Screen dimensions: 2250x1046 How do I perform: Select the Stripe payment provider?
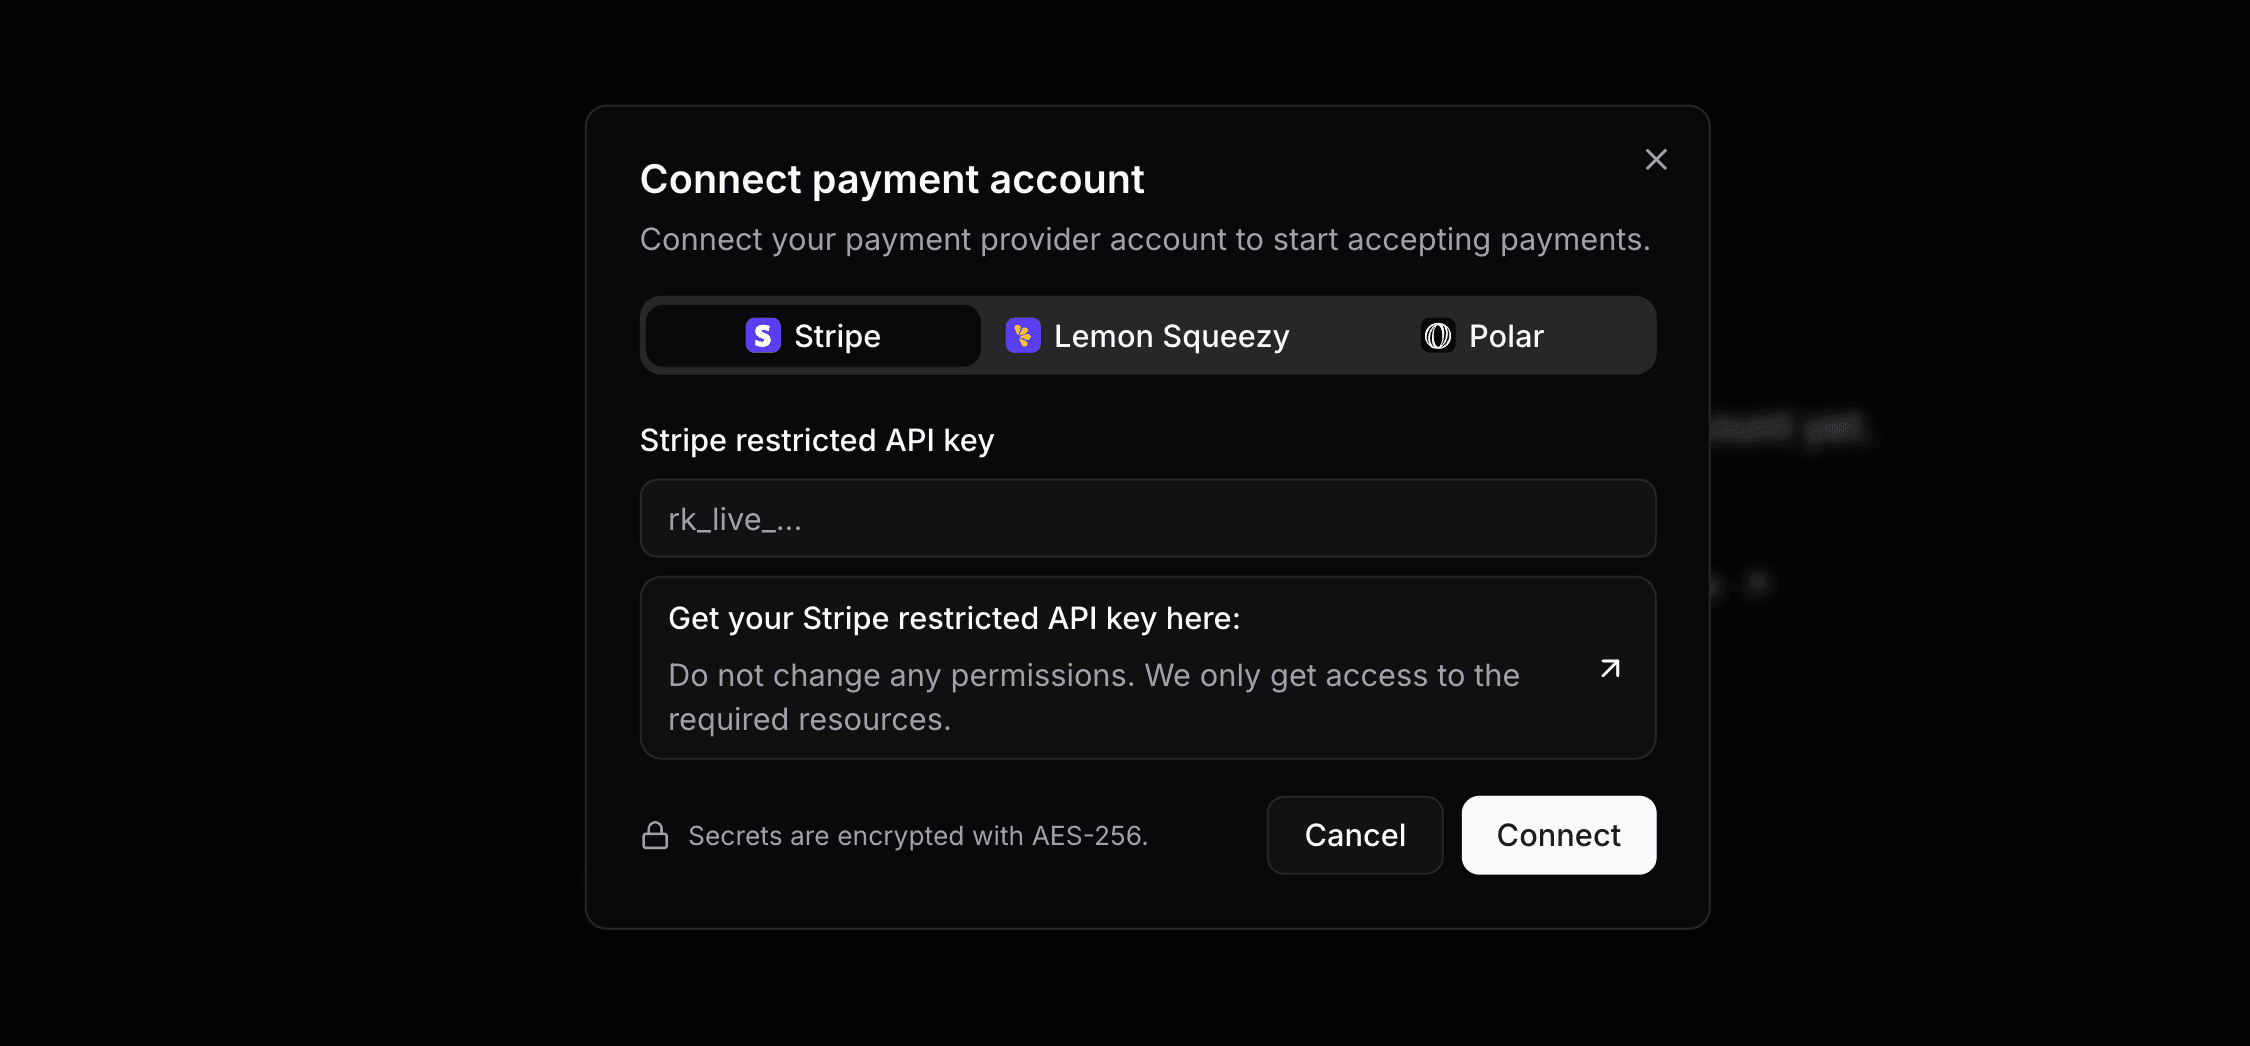tap(812, 336)
